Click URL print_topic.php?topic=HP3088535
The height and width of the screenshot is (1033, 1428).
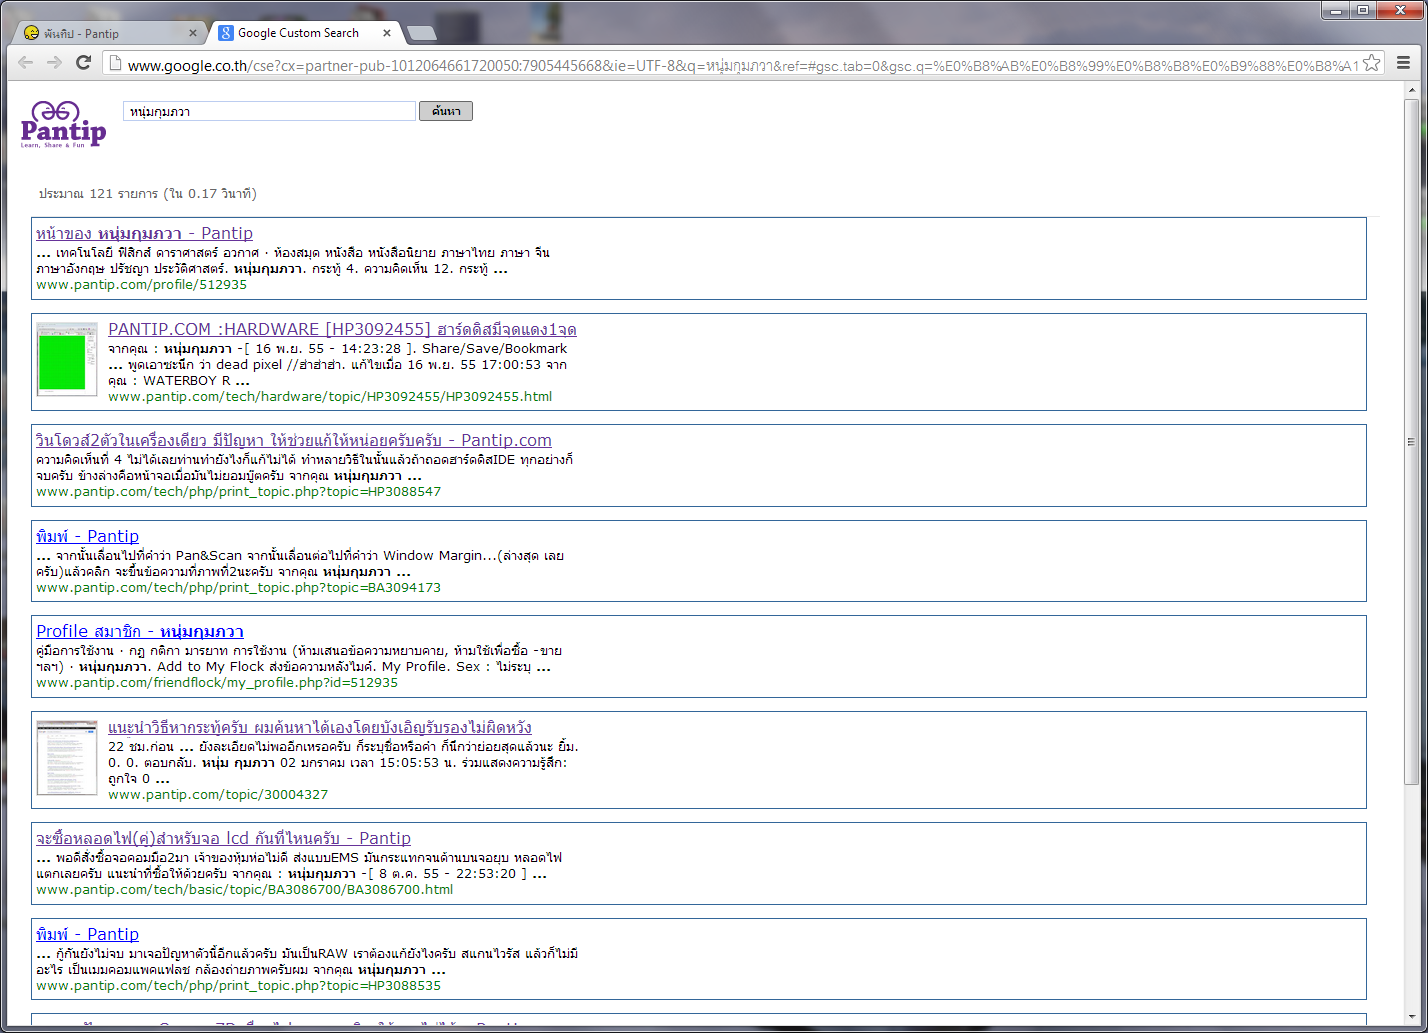[238, 985]
